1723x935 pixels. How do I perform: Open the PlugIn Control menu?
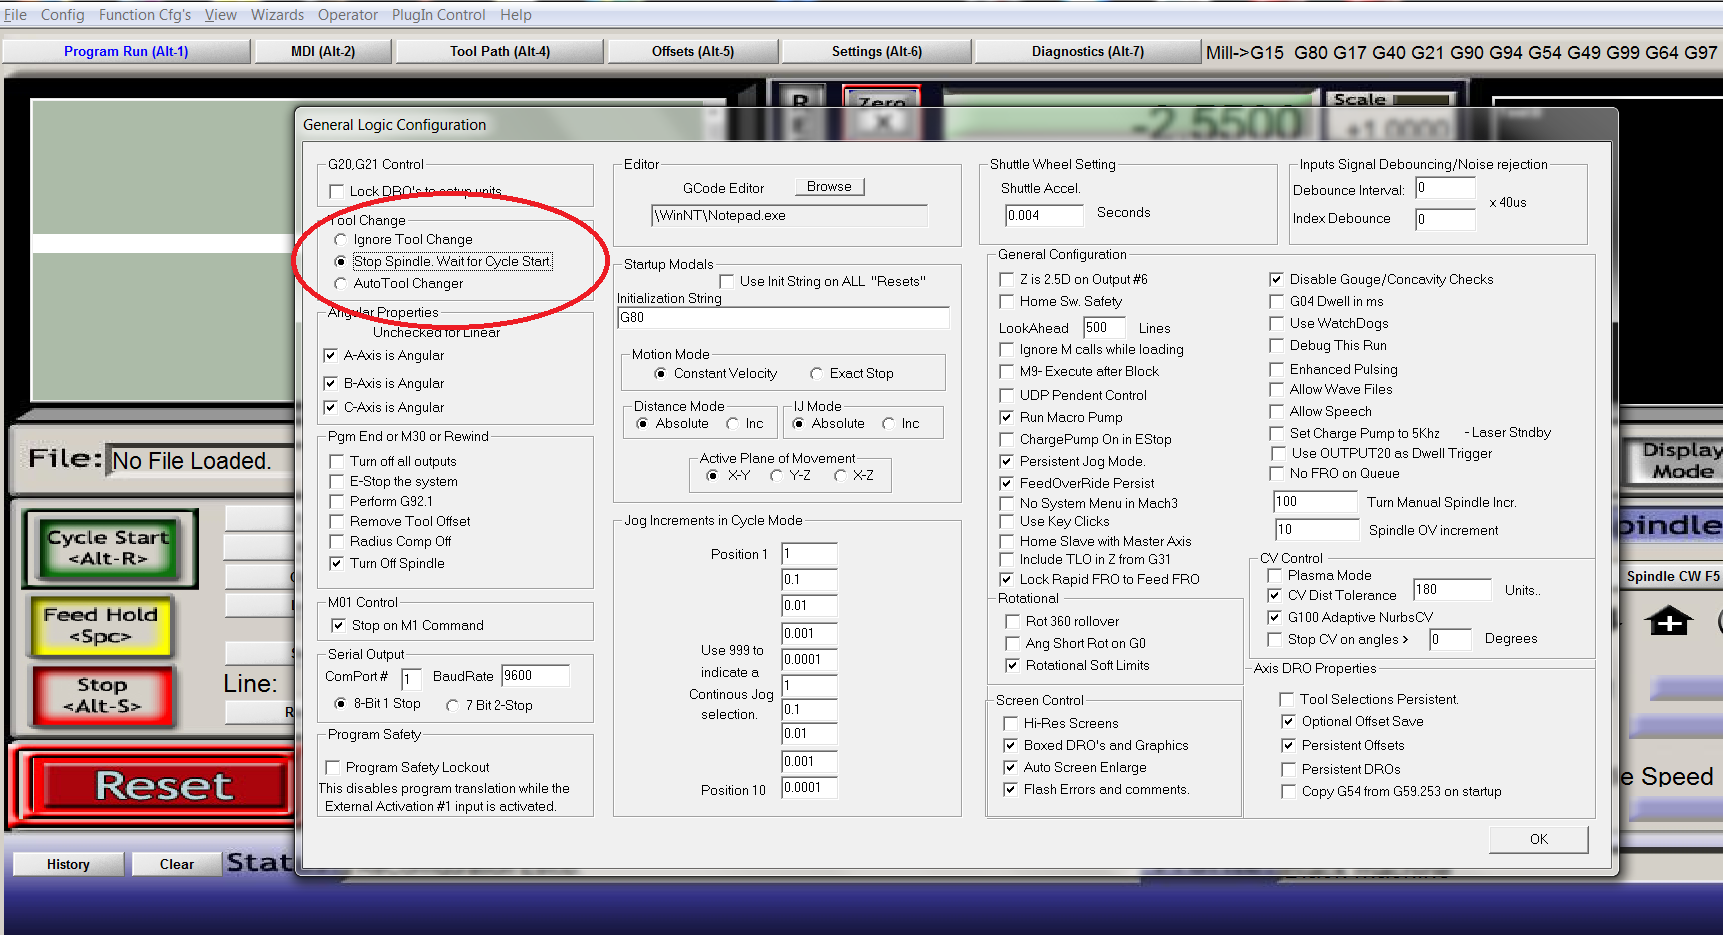click(438, 15)
